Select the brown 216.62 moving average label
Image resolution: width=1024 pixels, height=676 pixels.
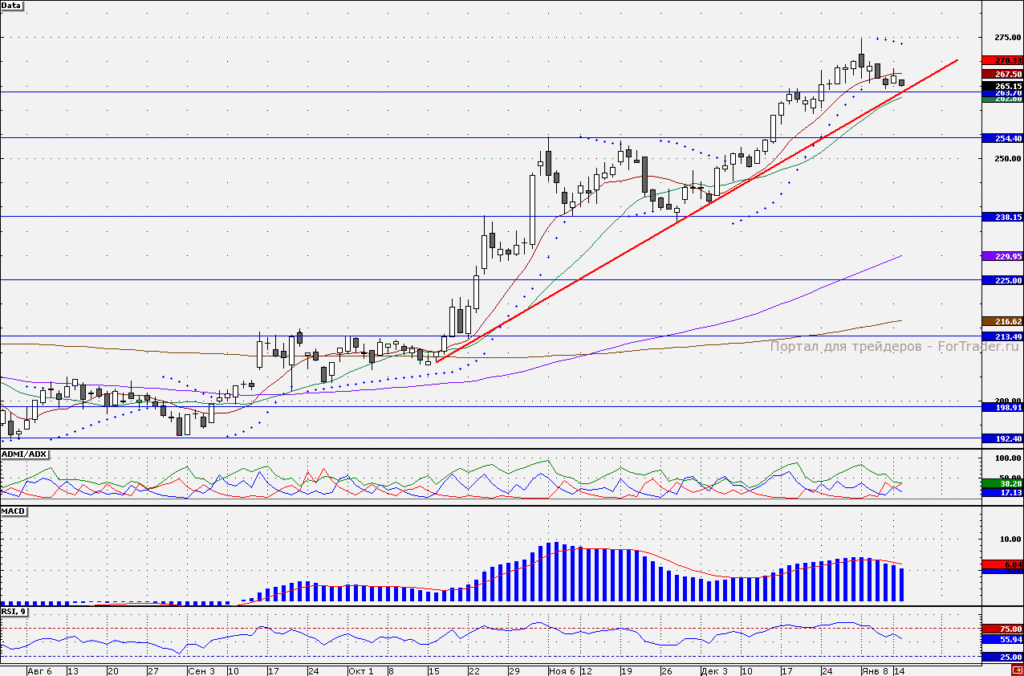[x=1002, y=322]
